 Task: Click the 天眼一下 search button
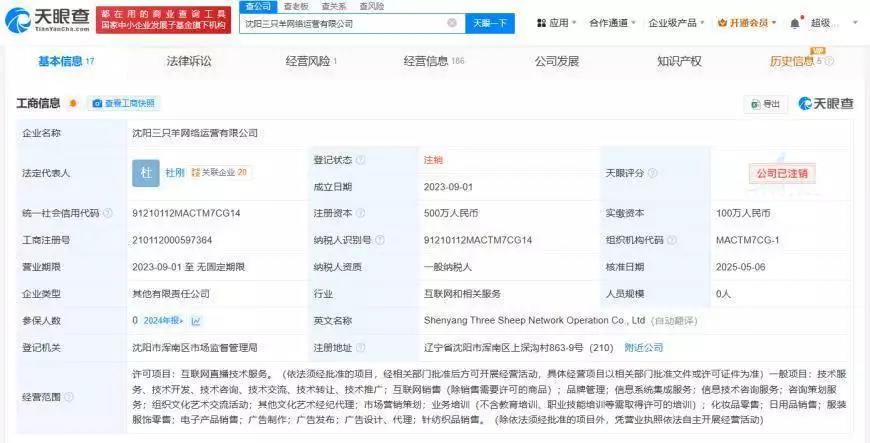point(490,23)
